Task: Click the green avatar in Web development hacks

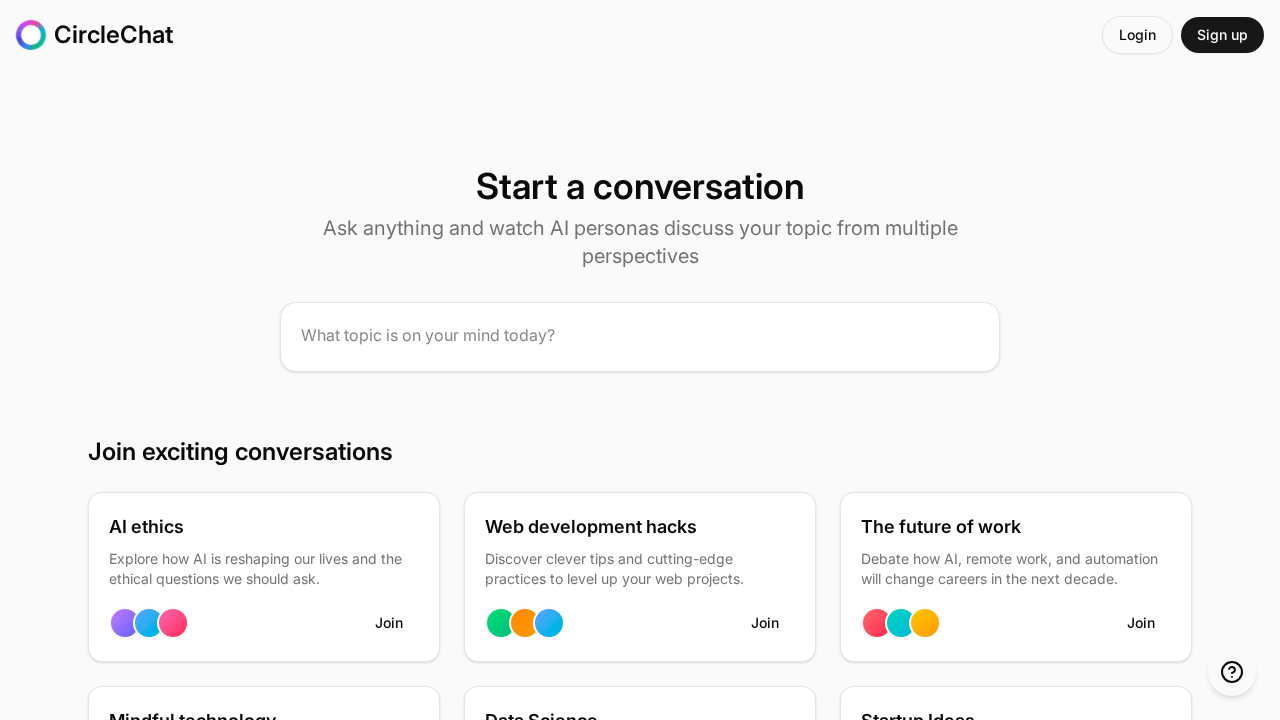Action: coord(500,623)
